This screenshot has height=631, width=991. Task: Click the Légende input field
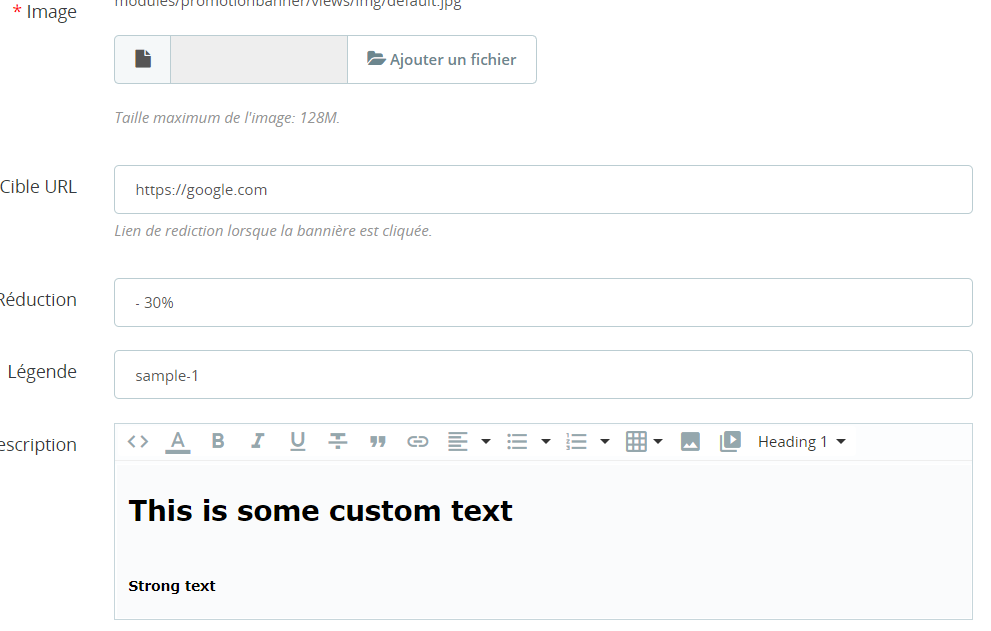click(x=543, y=374)
